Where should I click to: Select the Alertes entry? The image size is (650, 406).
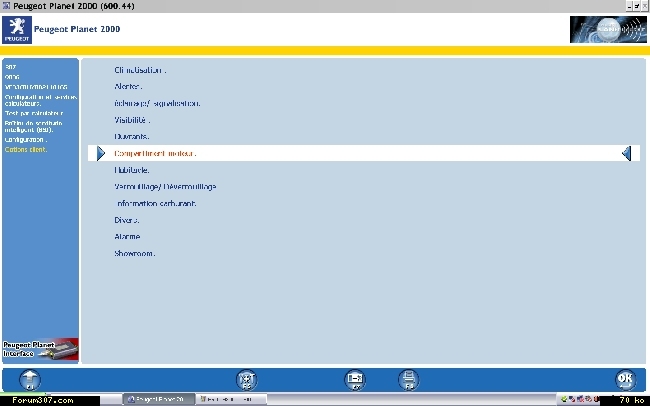(x=128, y=87)
